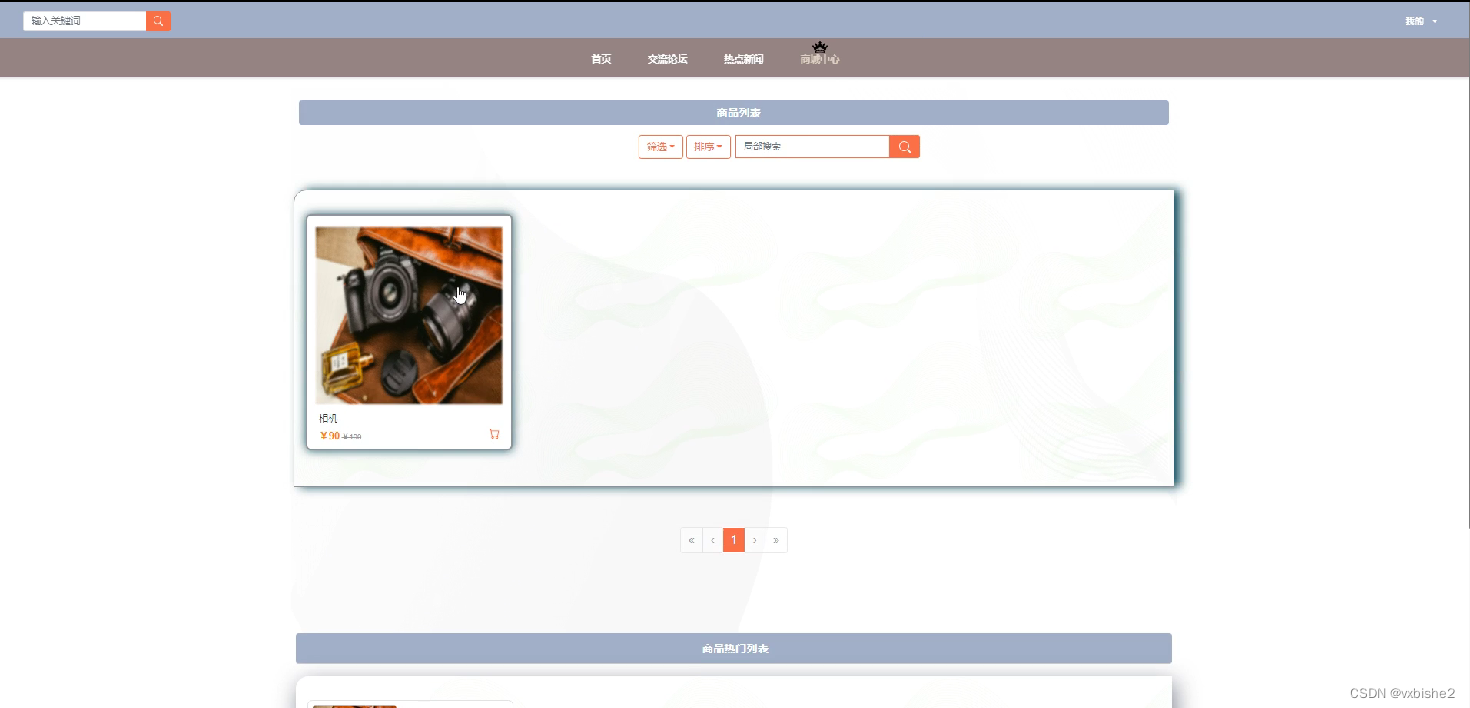Open 交流论坛 in the navigation bar
Viewport: 1470px width, 708px height.
667,59
